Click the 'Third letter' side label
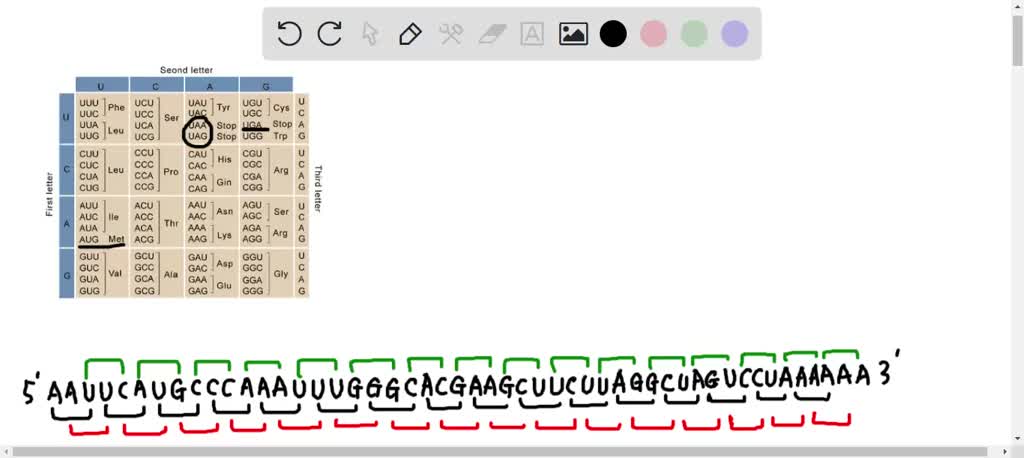 318,188
